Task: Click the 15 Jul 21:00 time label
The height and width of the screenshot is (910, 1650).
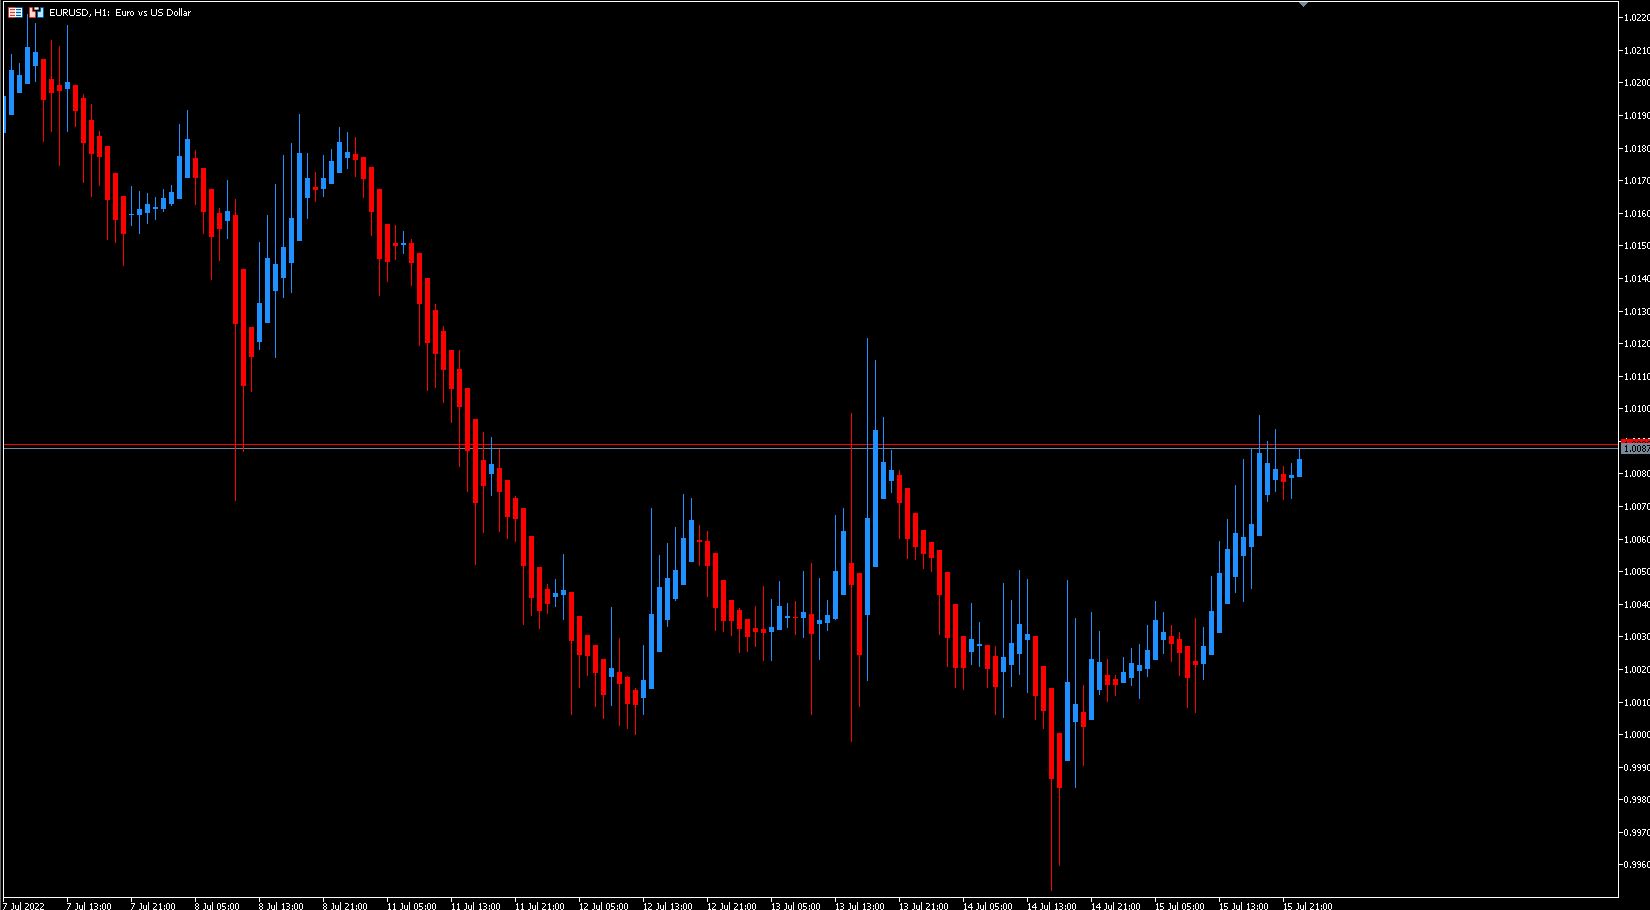Action: [1308, 906]
